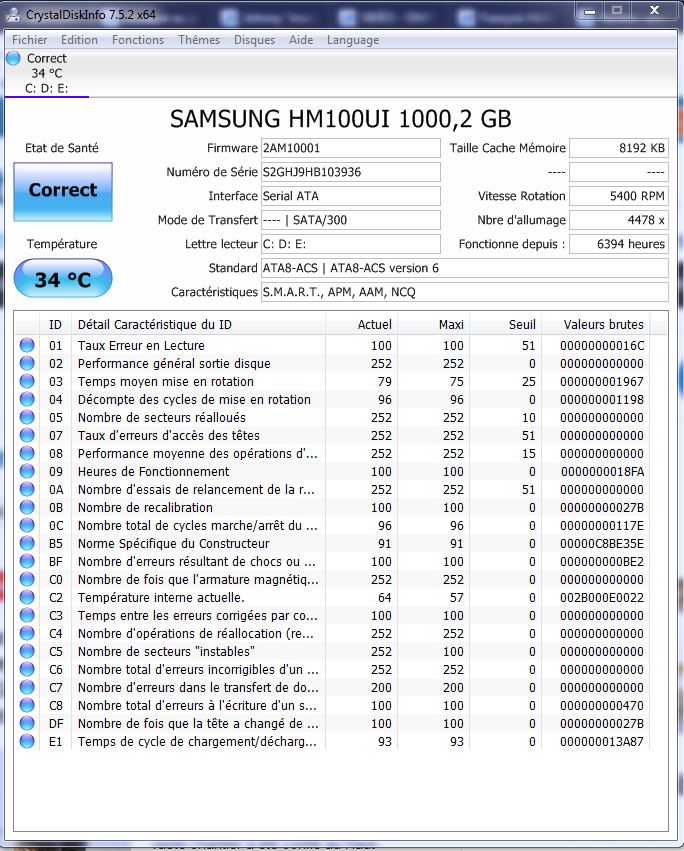Click the 34 °C temperature button
The image size is (684, 851).
pyautogui.click(x=63, y=278)
